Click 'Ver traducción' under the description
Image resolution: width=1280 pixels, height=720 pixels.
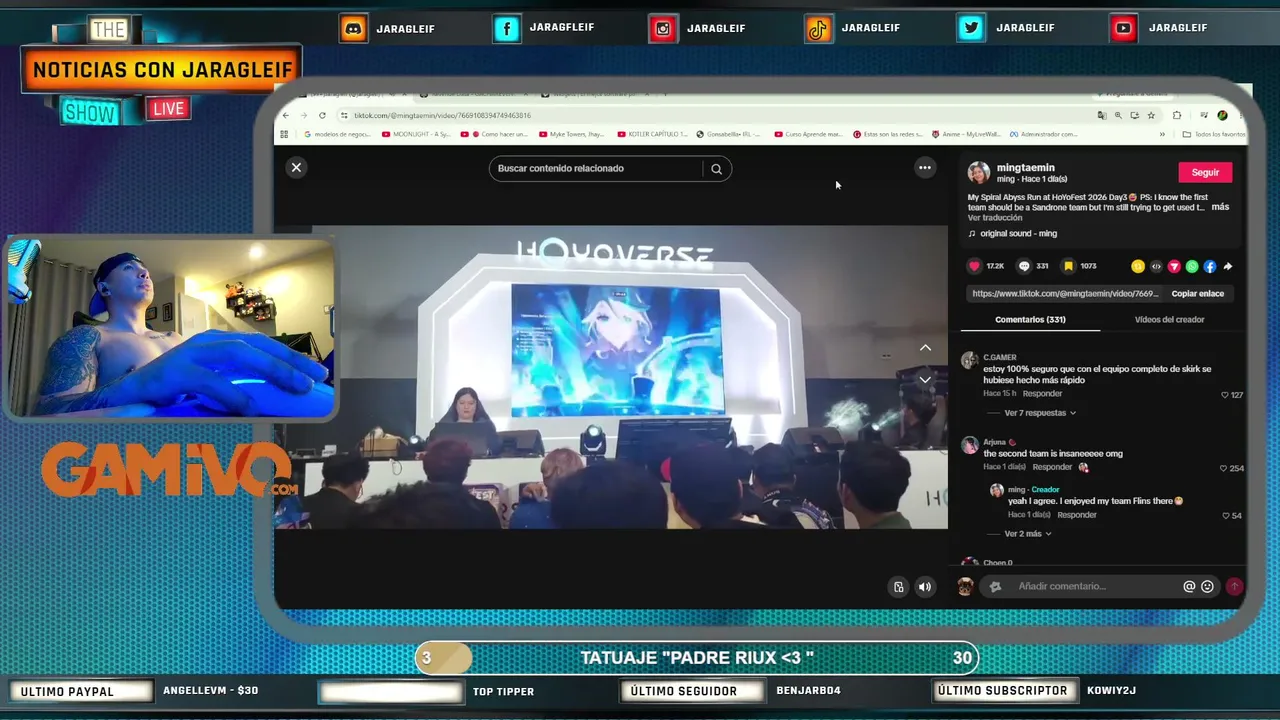click(995, 218)
